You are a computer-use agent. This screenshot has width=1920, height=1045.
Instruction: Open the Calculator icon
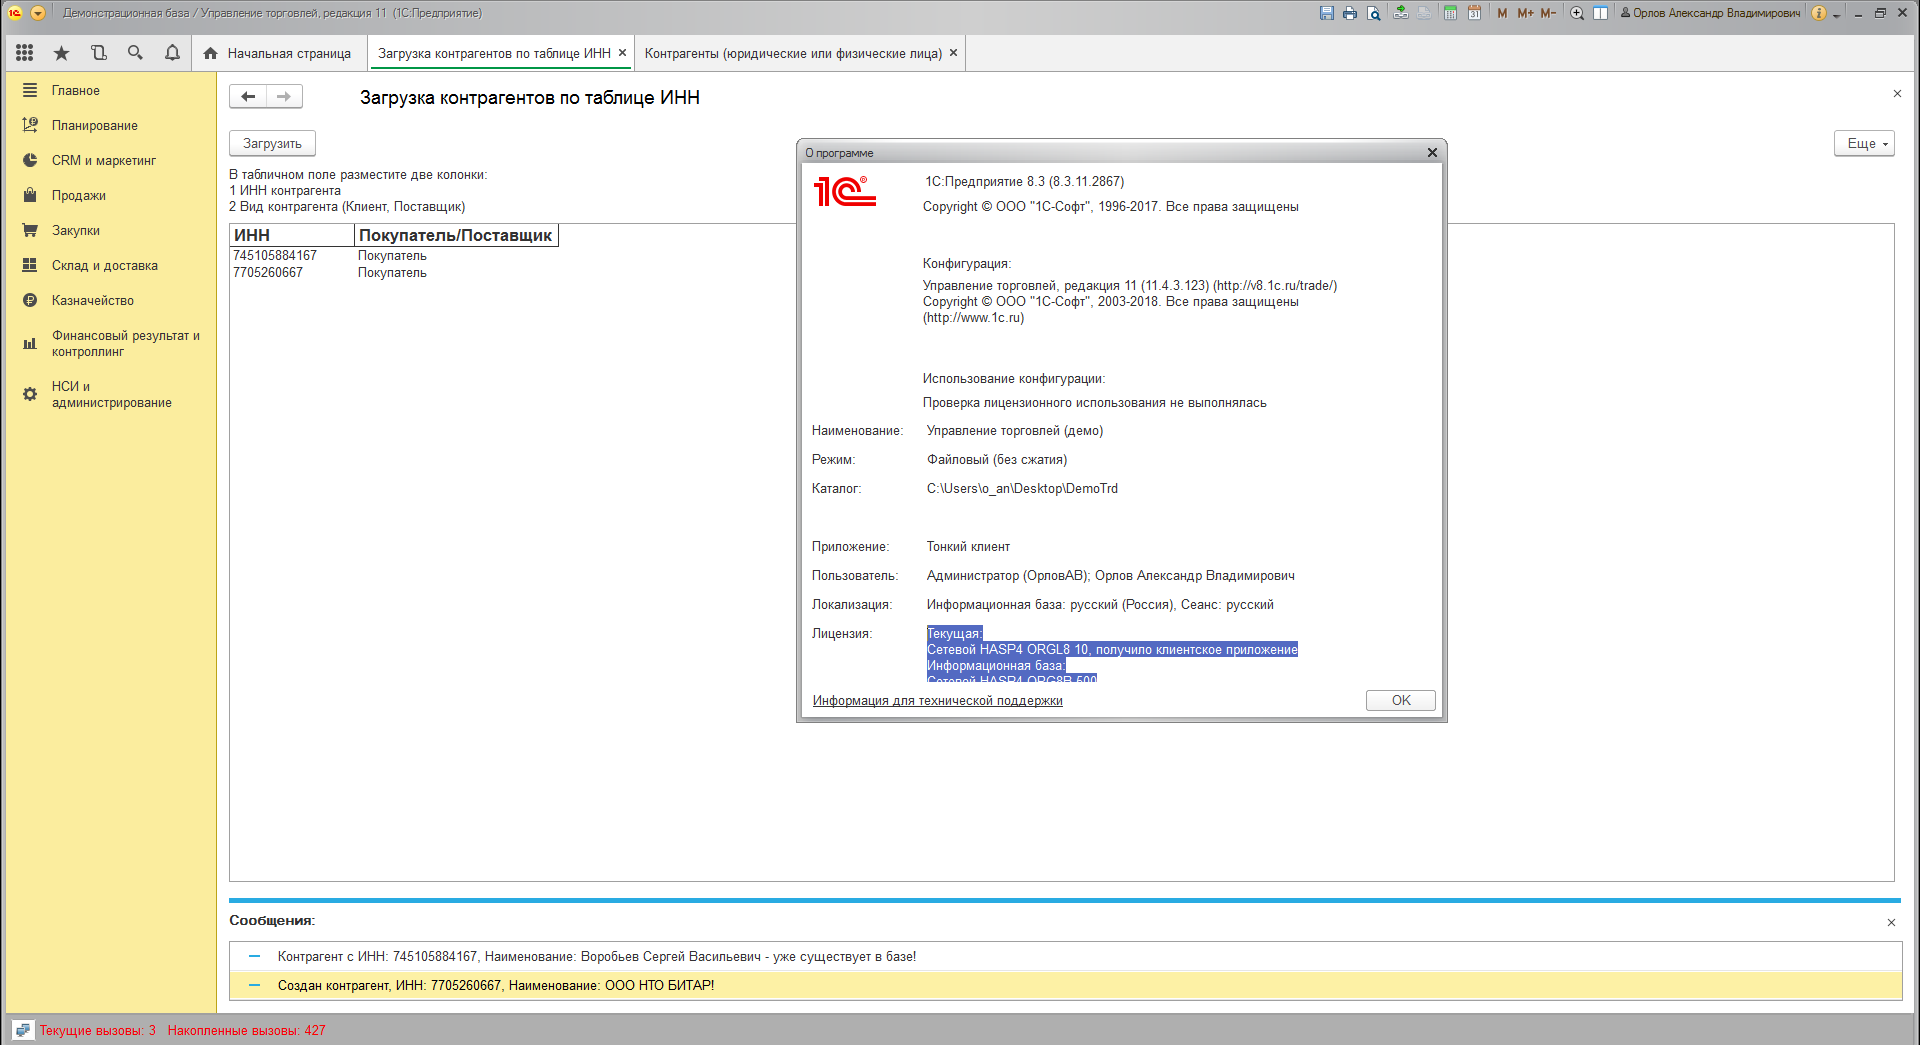coord(1450,13)
